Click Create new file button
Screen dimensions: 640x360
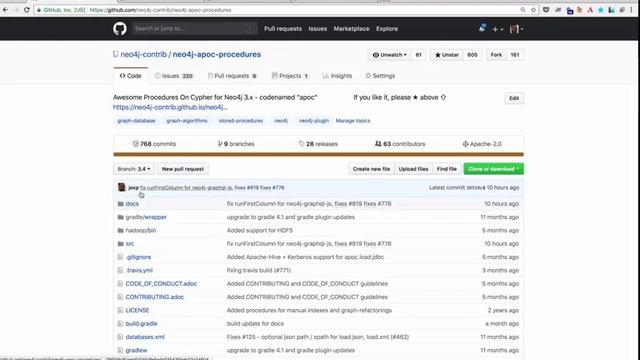tap(371, 169)
